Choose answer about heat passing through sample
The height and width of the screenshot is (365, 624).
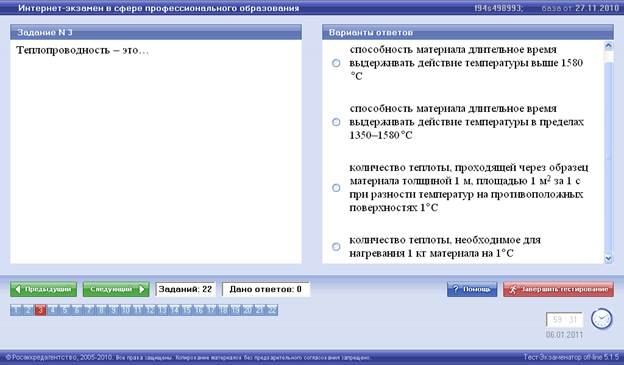(336, 187)
